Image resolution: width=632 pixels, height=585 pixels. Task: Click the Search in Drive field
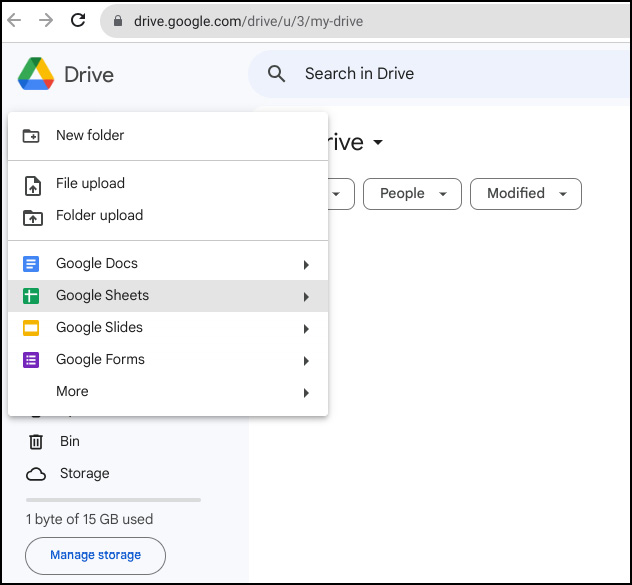[x=439, y=74]
